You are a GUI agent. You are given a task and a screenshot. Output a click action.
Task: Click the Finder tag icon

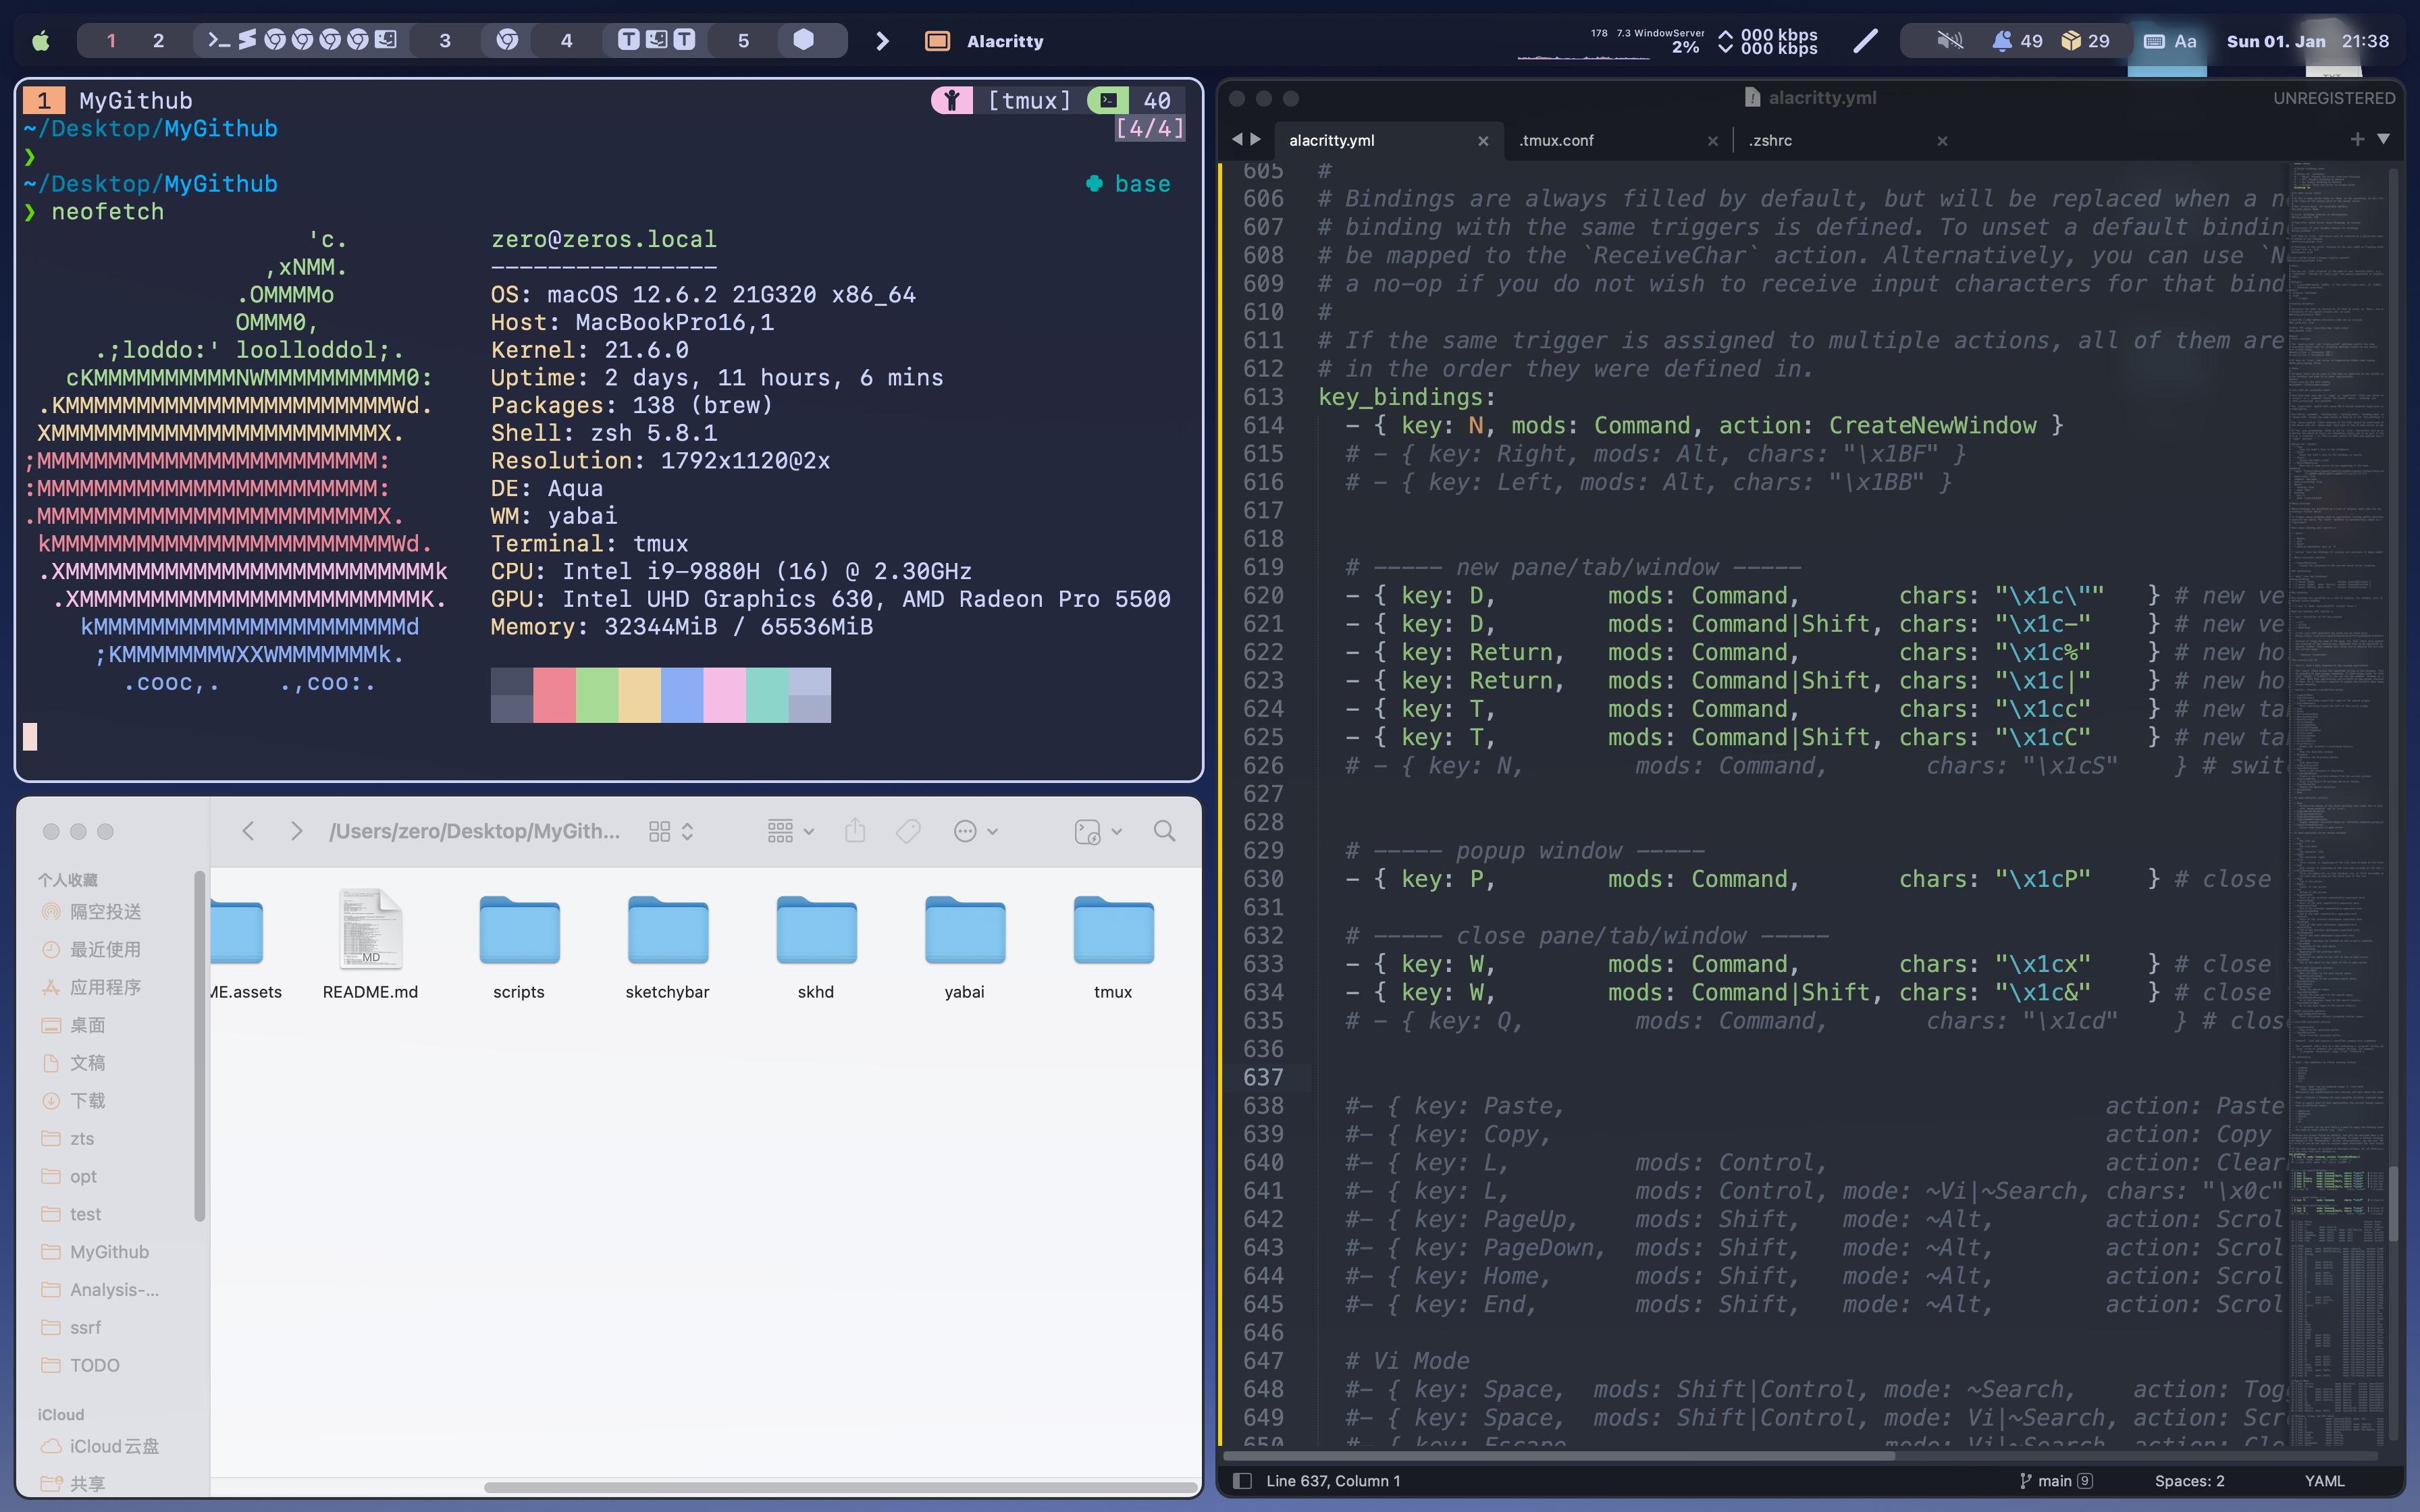click(x=908, y=831)
